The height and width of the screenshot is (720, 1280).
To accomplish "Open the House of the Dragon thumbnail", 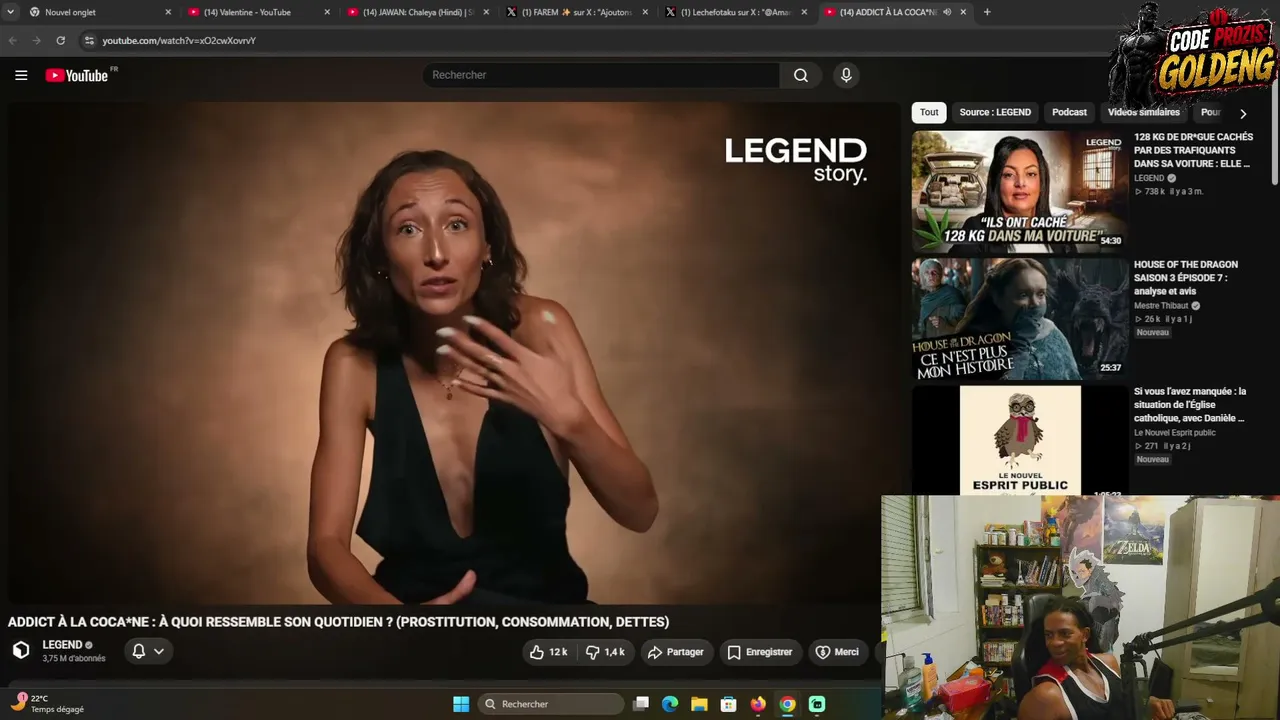I will click(1019, 318).
